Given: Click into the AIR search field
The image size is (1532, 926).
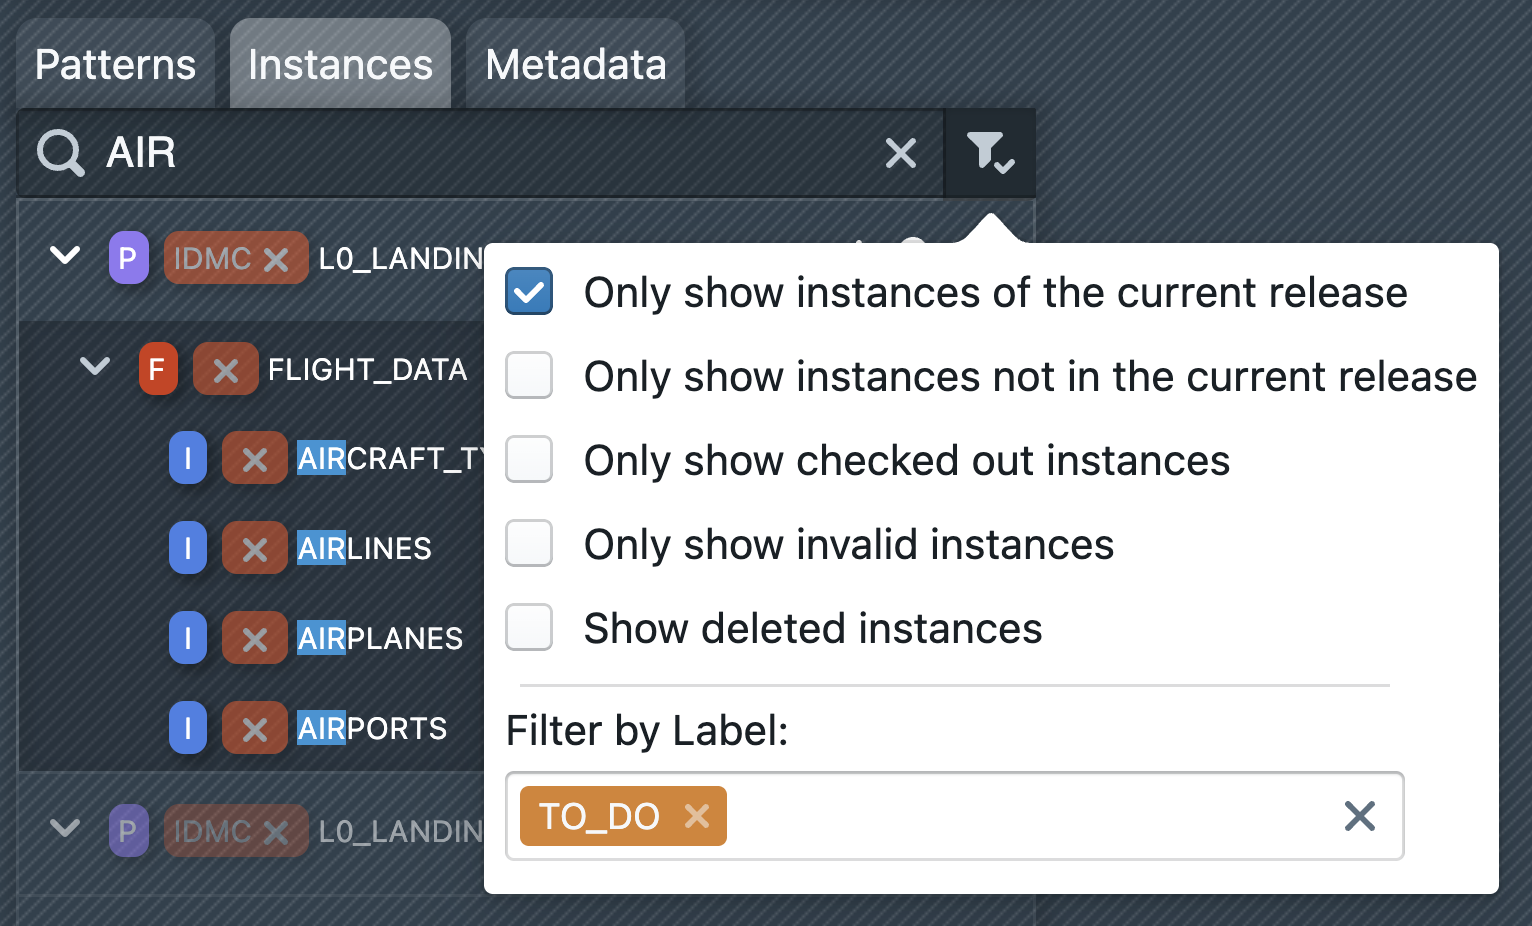Looking at the screenshot, I should point(480,154).
